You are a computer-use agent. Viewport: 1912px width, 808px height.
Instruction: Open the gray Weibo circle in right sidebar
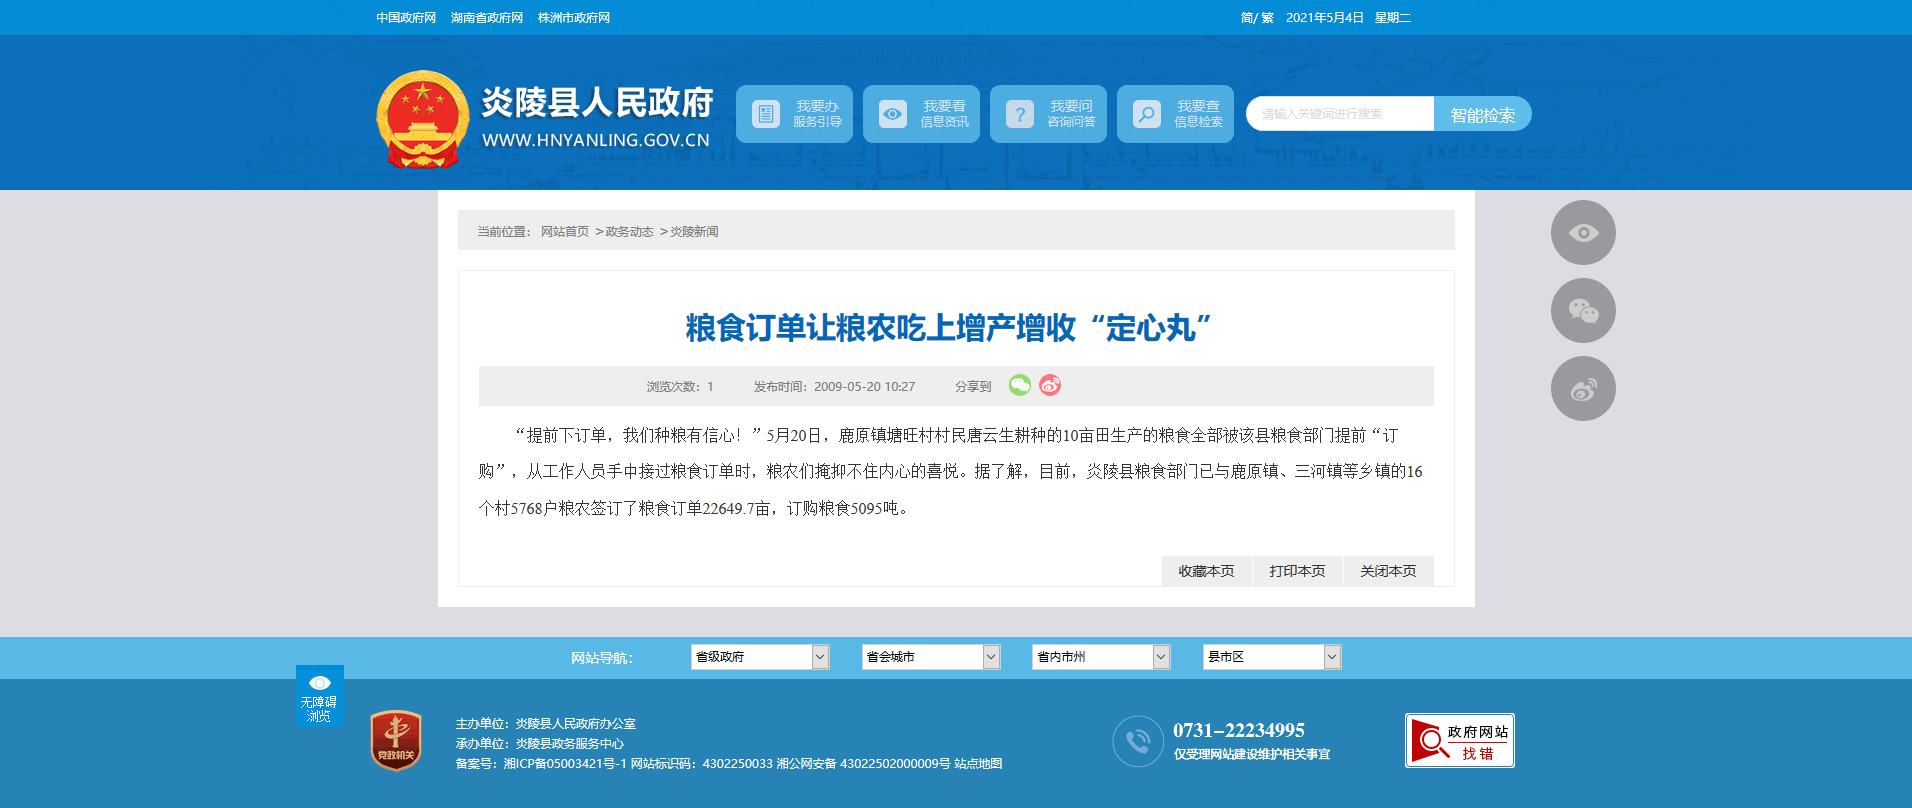(1582, 389)
